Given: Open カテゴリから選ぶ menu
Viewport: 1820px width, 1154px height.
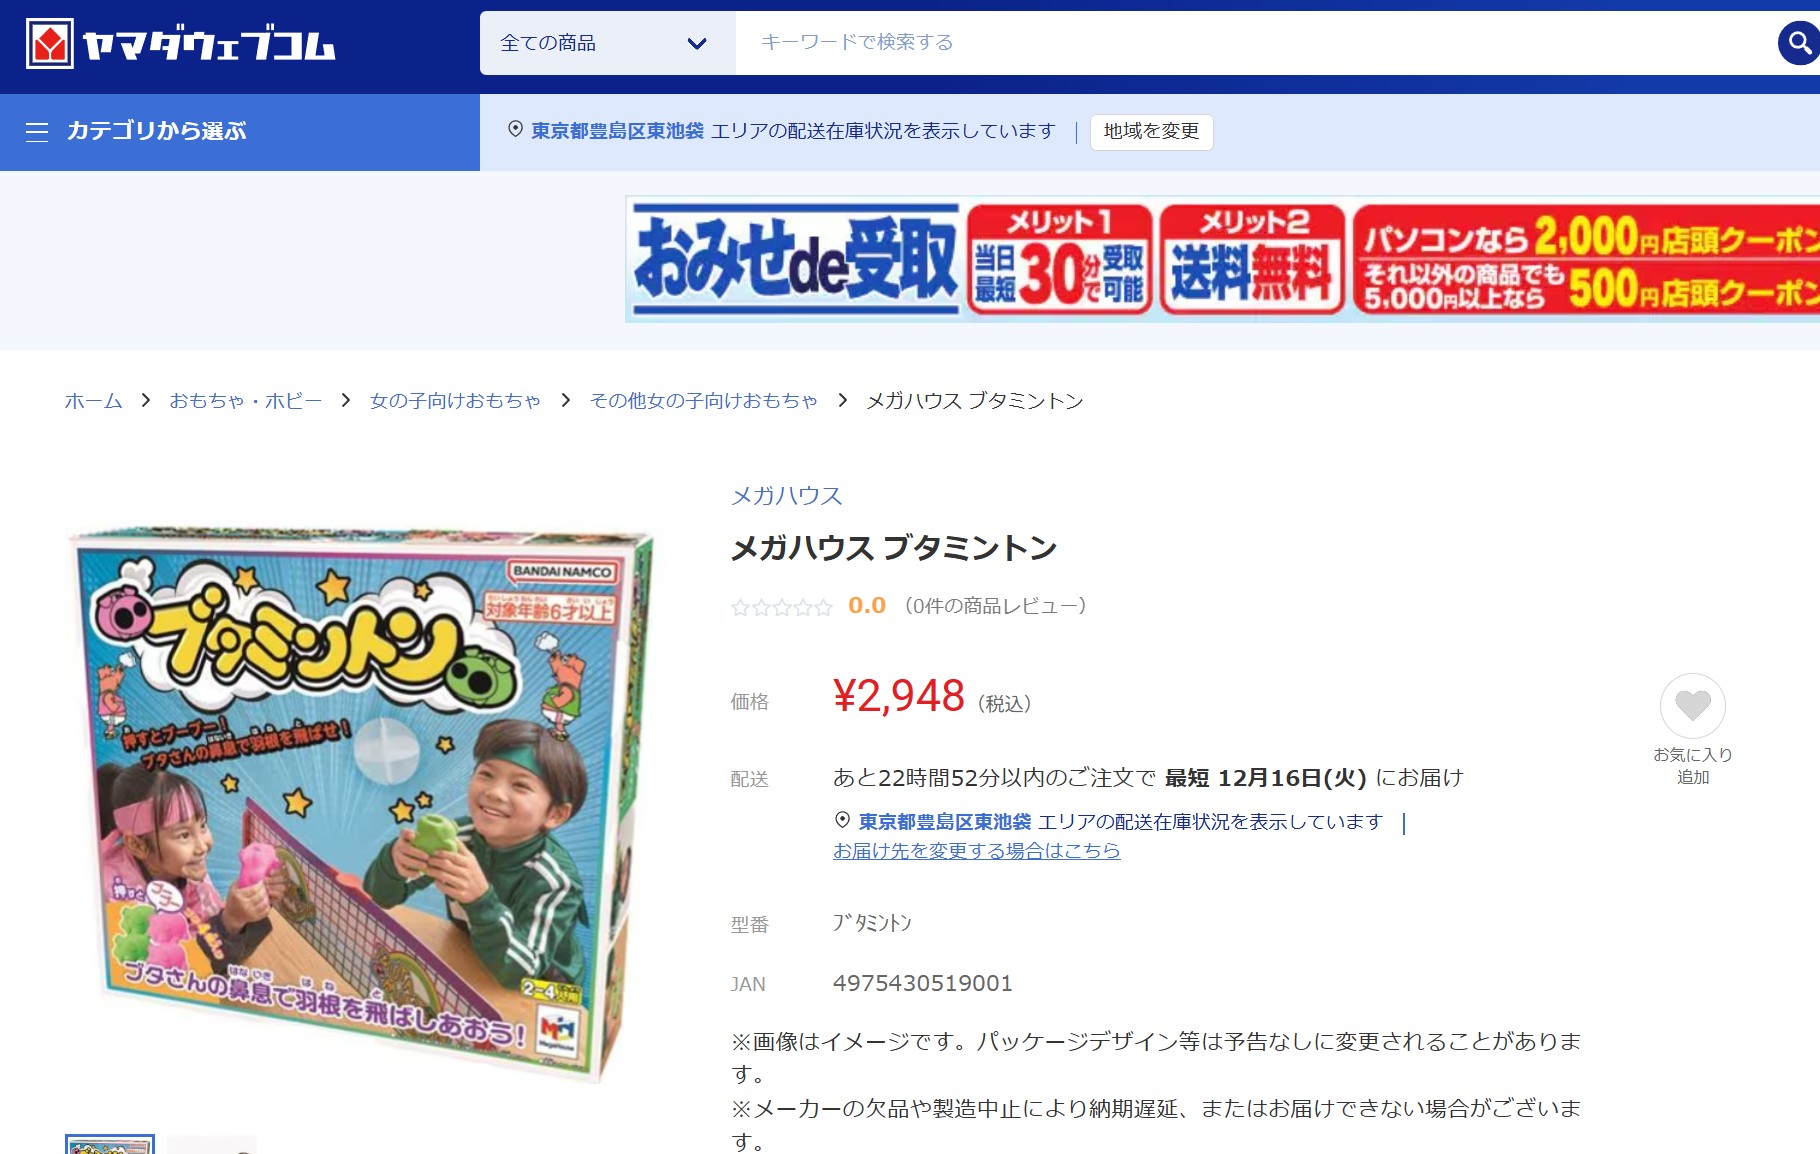Looking at the screenshot, I should tap(156, 131).
